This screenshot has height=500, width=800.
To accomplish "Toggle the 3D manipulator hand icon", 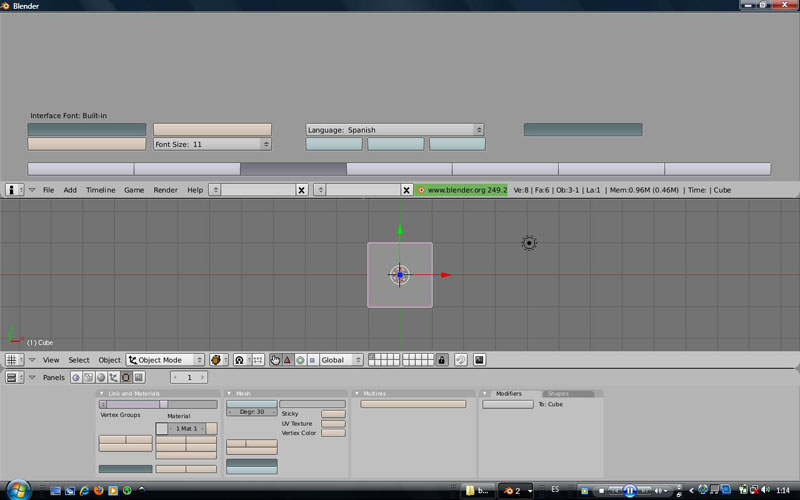I will 276,360.
